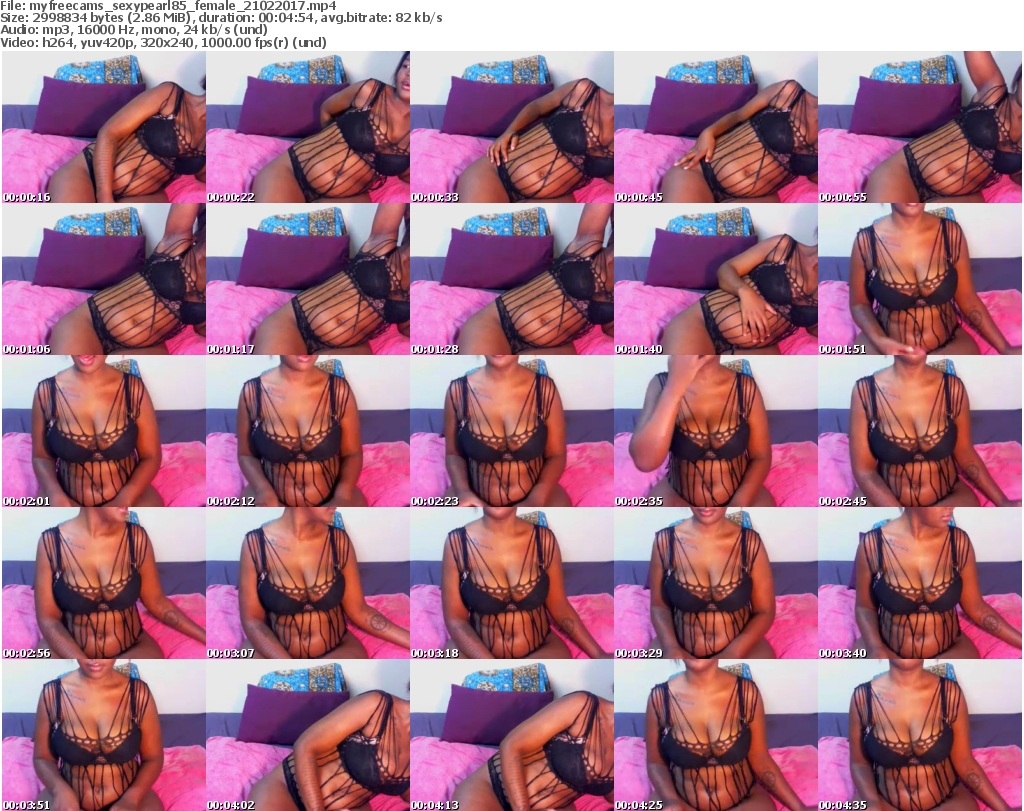Choose the thumbnail marked 00:01:40
The image size is (1024, 811).
pos(716,279)
